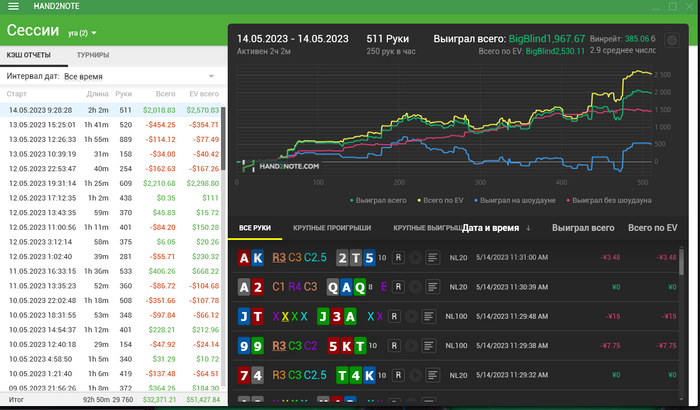Click the hands list vertical scrollbar
The image size is (700, 410).
(x=681, y=262)
